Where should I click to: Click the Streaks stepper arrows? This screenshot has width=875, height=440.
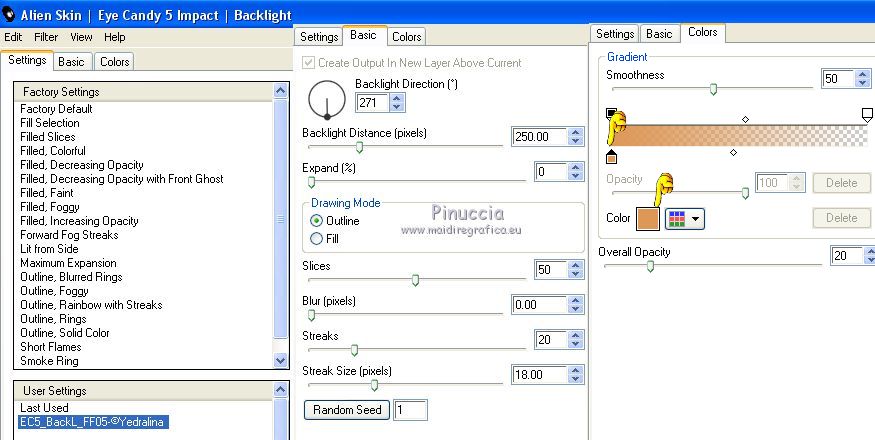tap(576, 339)
